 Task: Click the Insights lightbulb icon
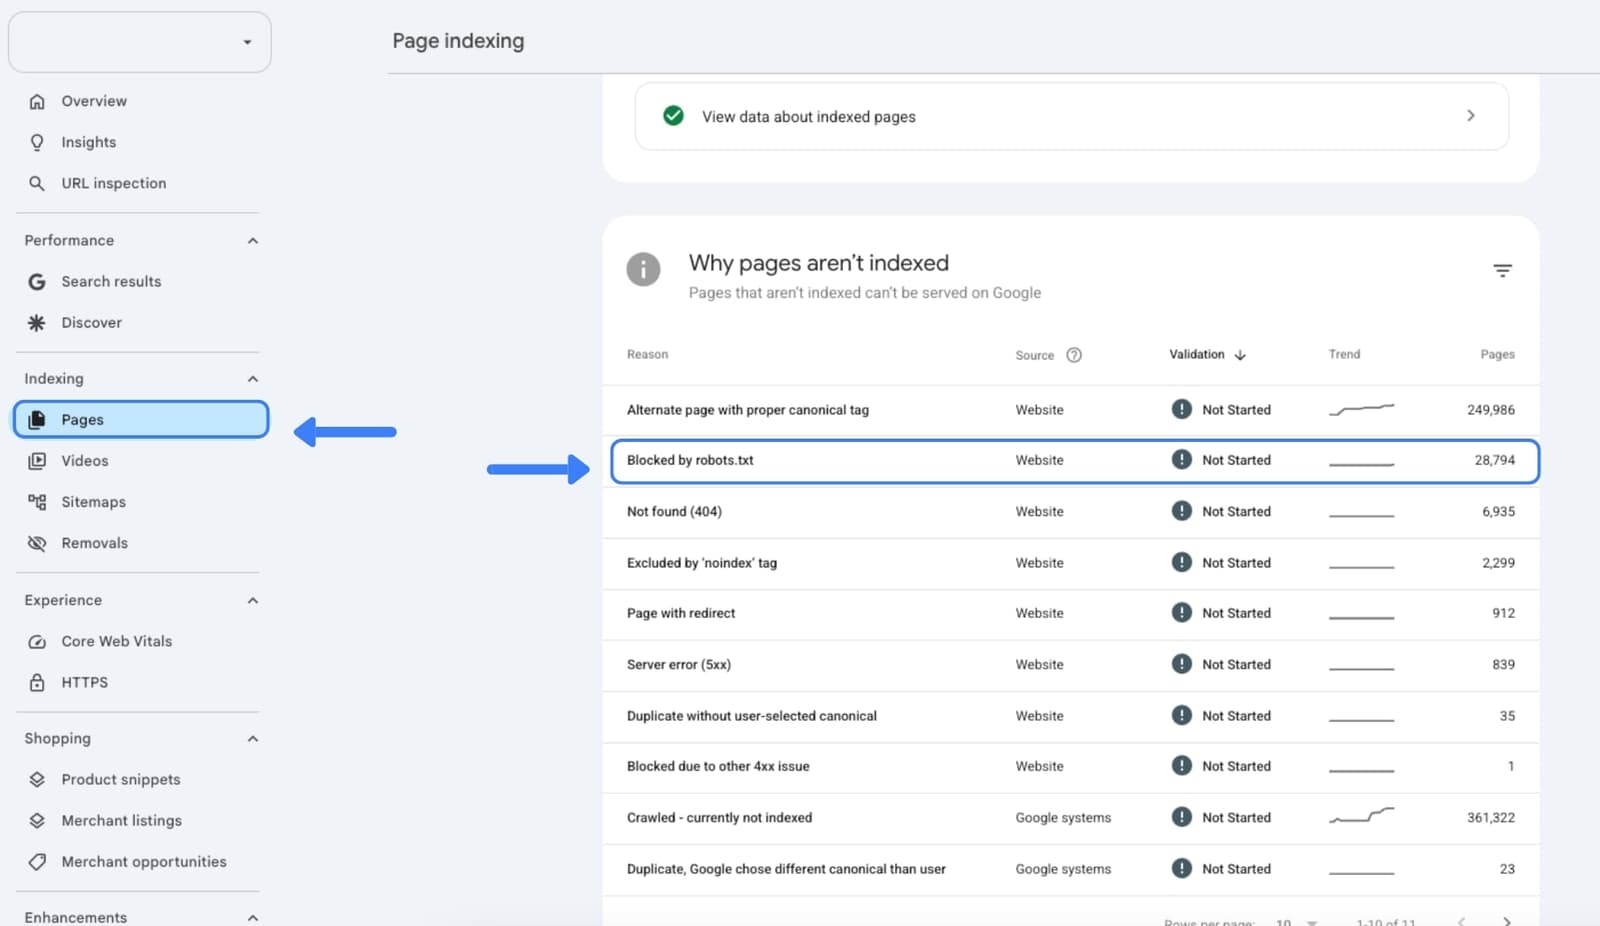[37, 142]
